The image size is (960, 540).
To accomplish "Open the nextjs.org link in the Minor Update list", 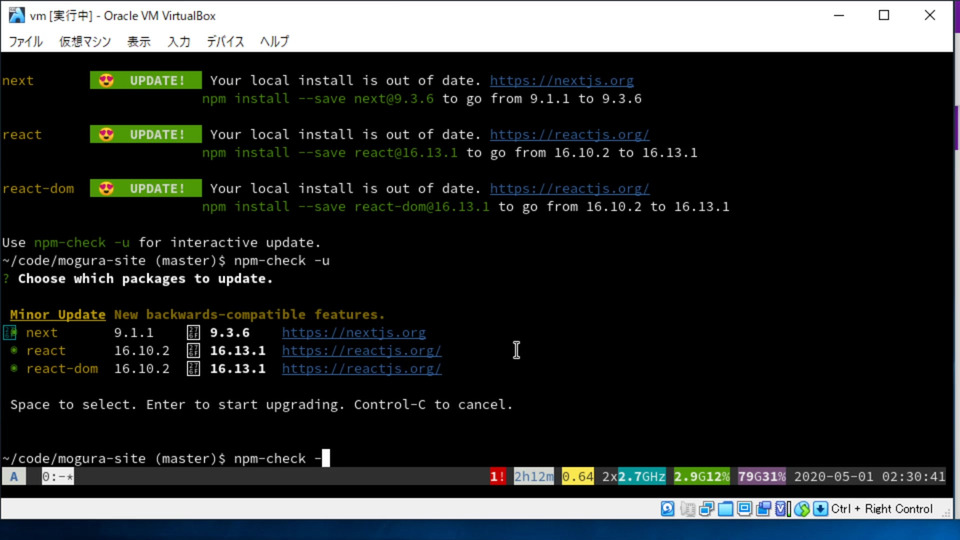I will tap(354, 333).
